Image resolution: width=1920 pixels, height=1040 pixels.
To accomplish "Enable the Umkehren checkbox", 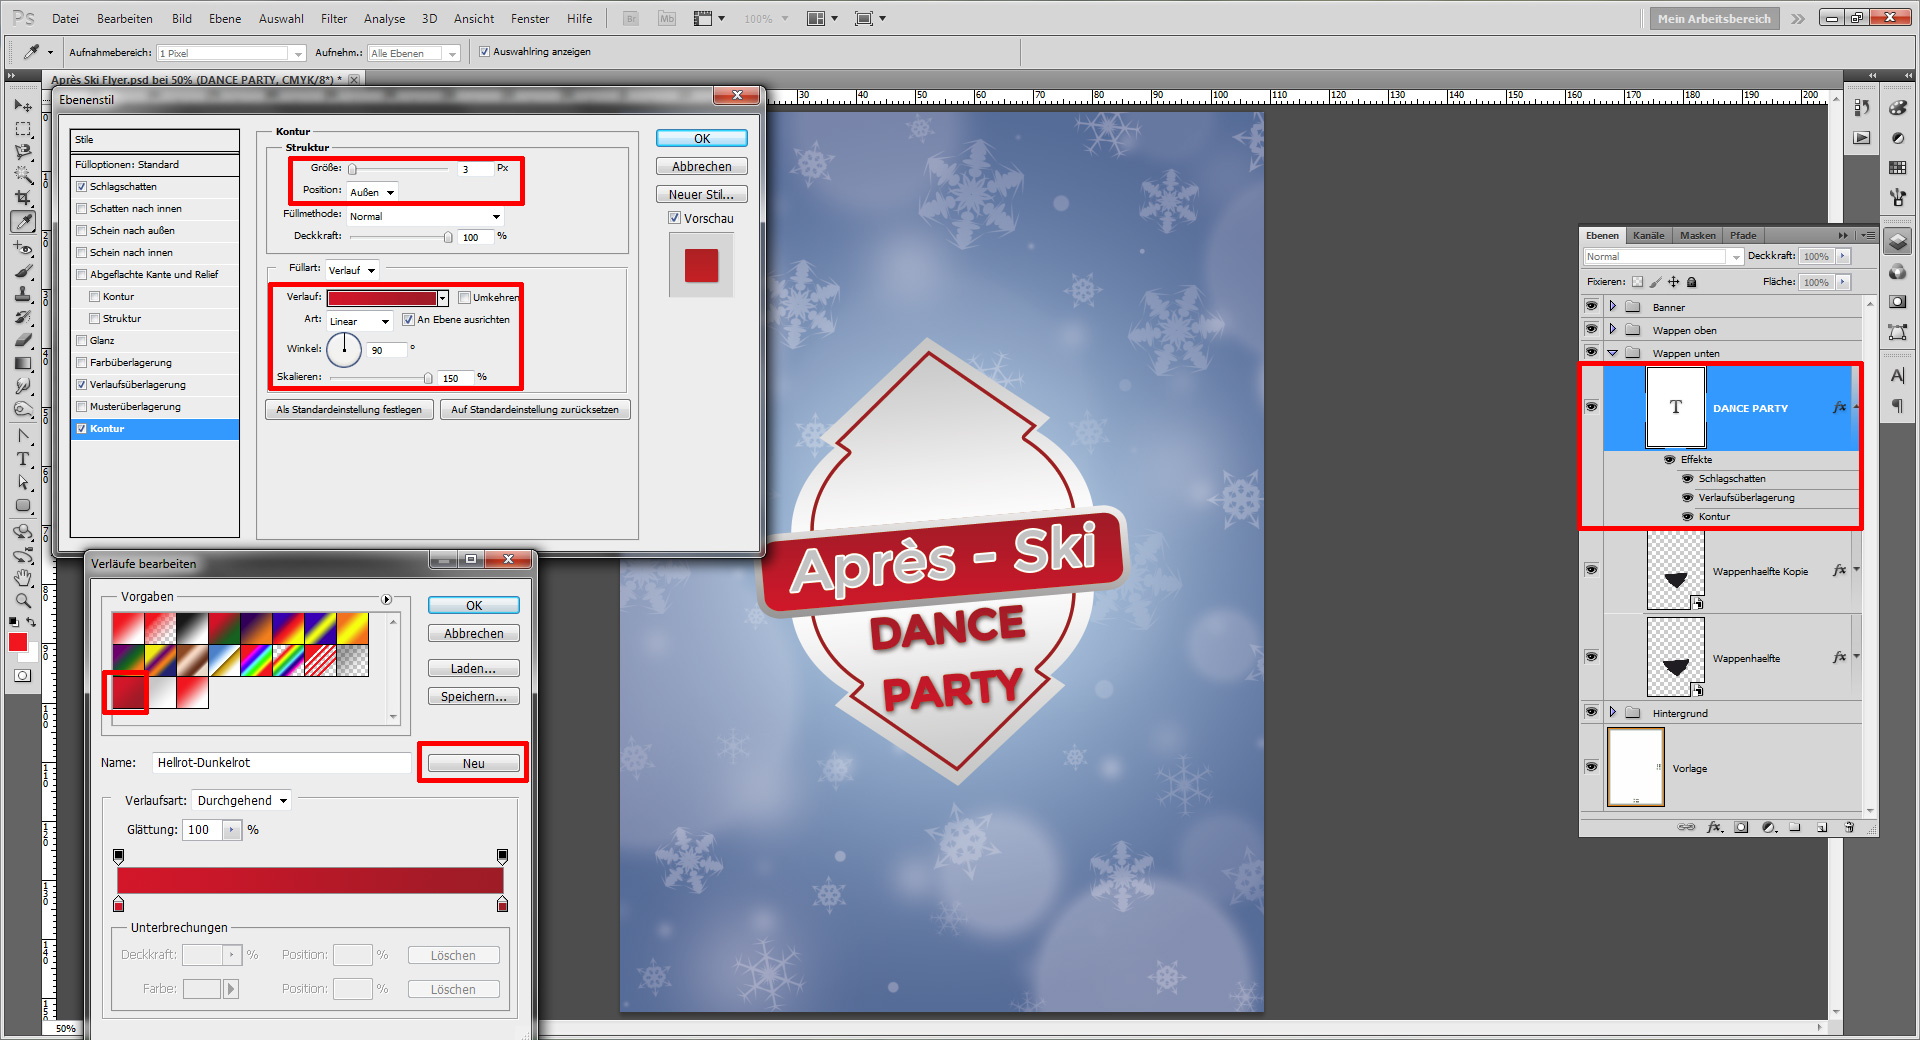I will (465, 297).
